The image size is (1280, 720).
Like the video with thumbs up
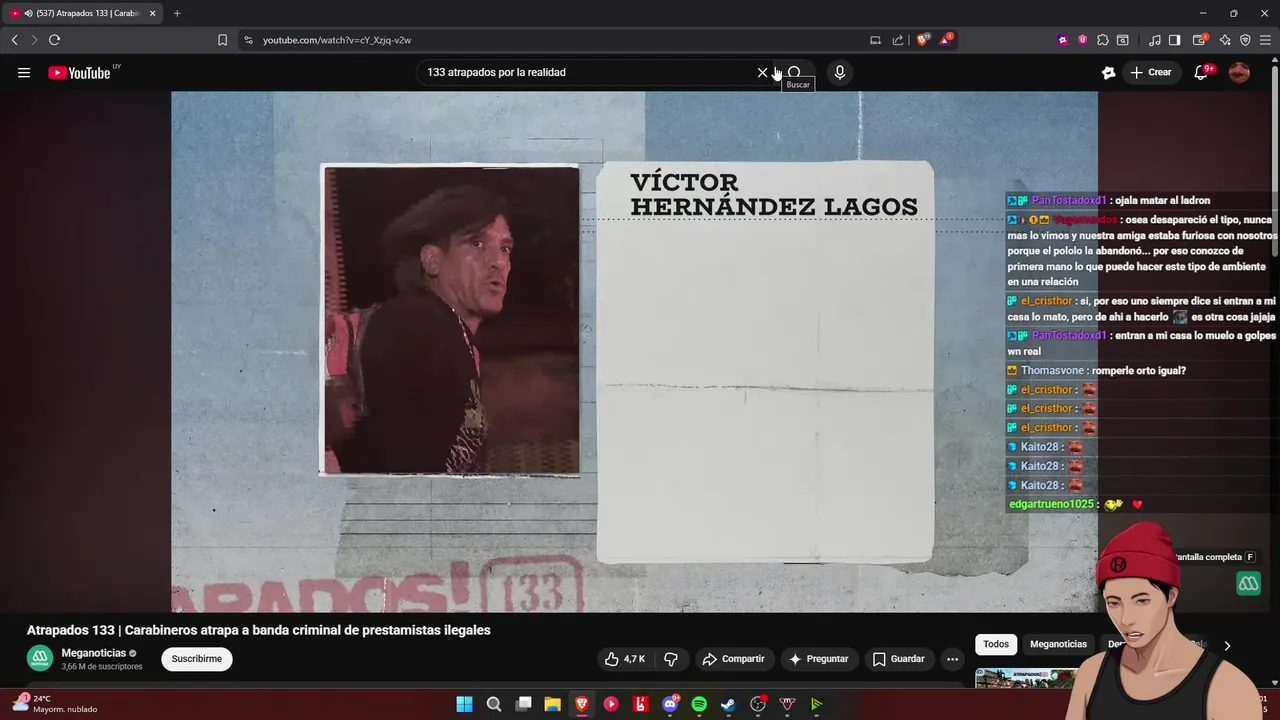pos(624,659)
